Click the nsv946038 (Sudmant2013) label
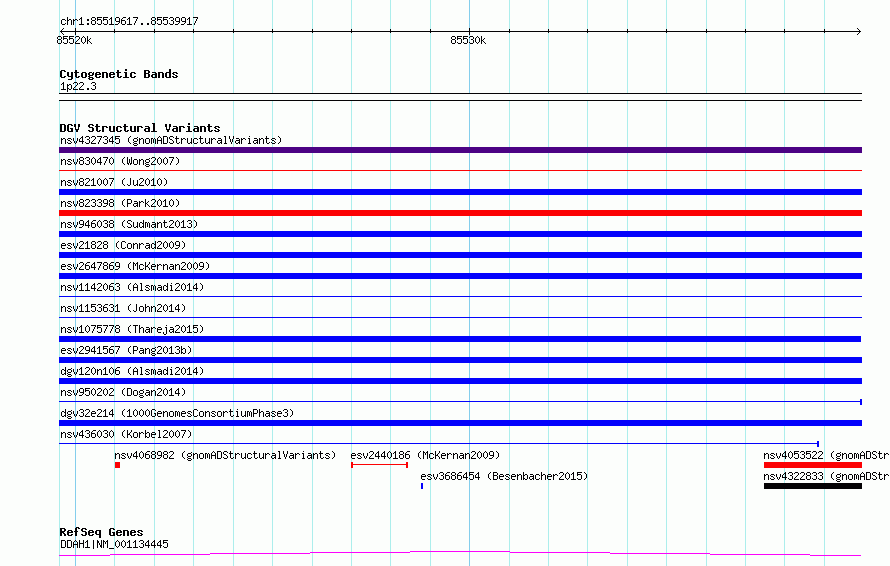890x566 pixels. point(129,224)
